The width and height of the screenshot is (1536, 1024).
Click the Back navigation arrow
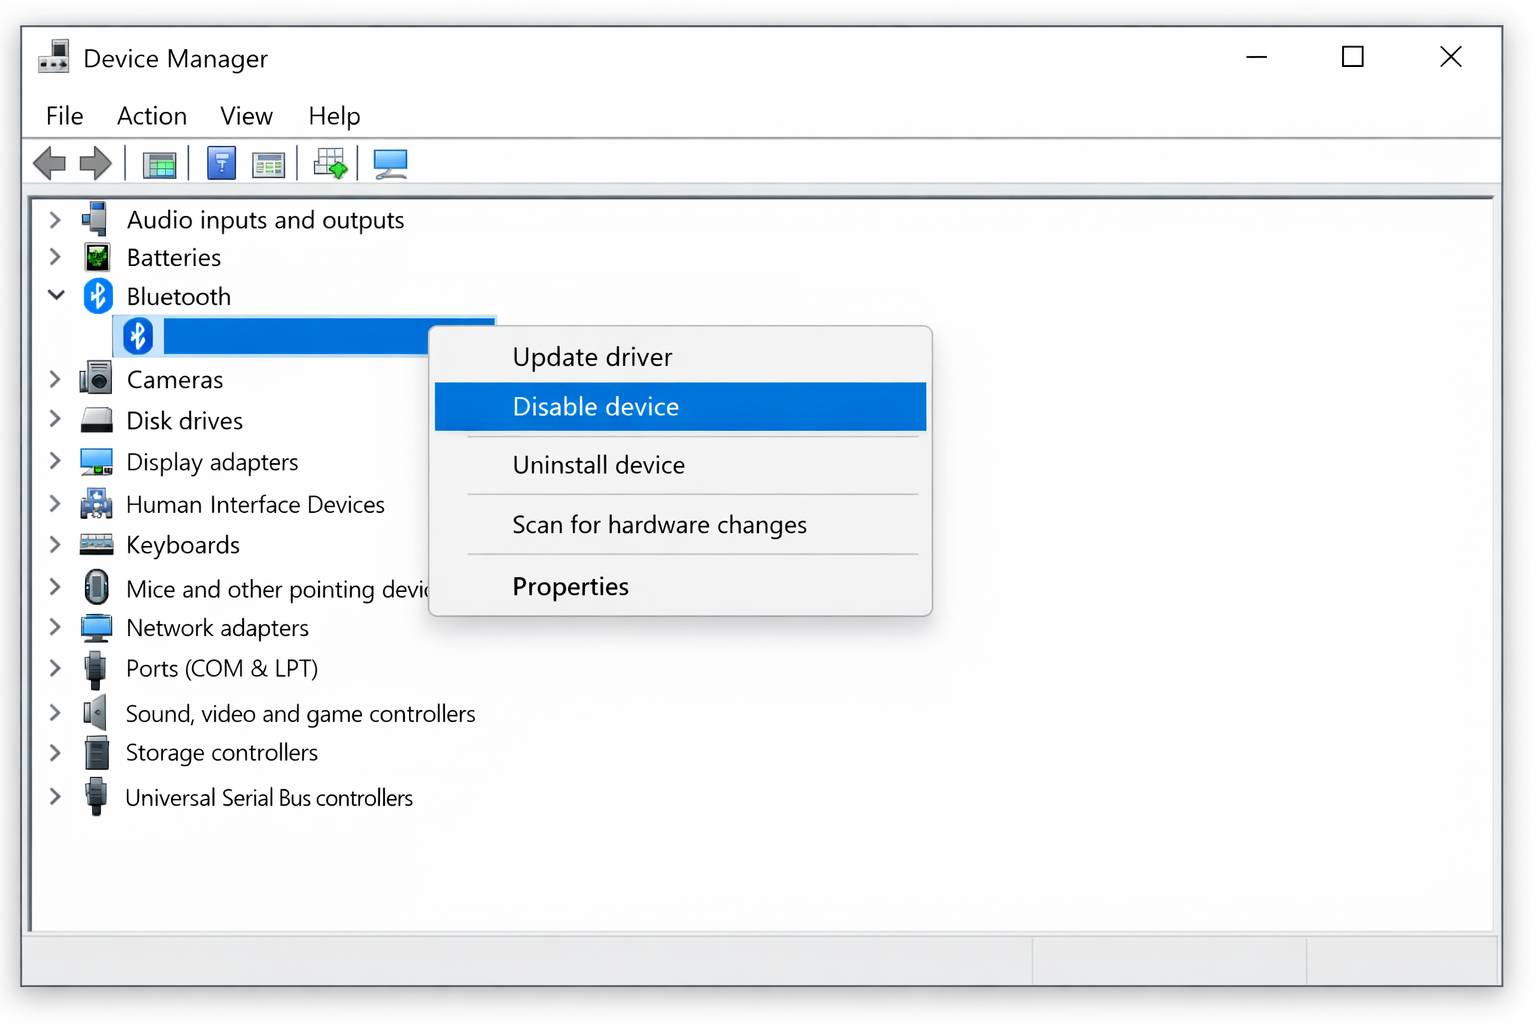pos(50,162)
